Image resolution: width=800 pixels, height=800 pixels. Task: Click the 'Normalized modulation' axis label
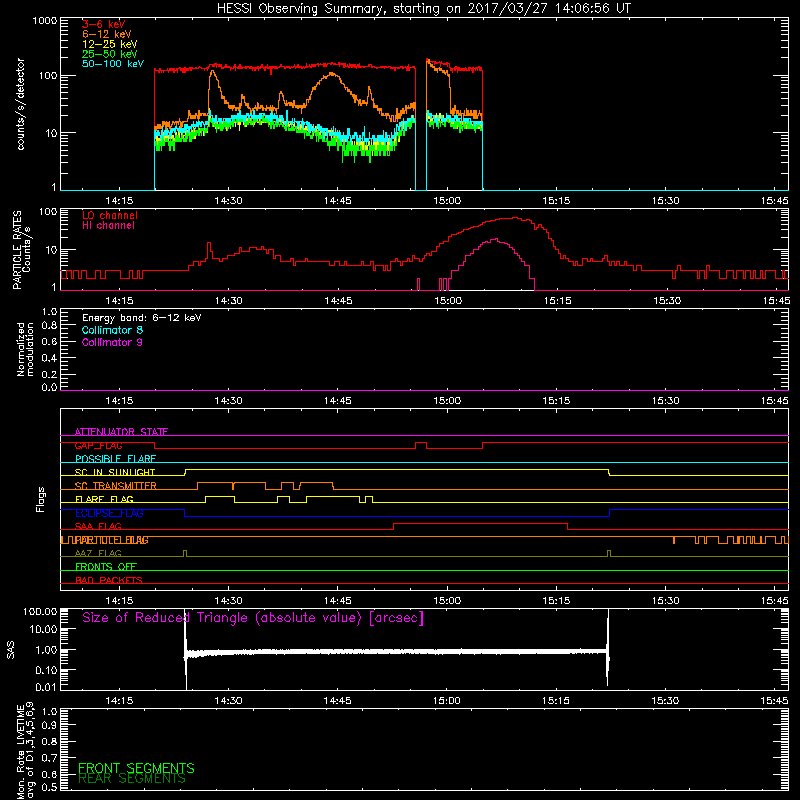(25, 349)
